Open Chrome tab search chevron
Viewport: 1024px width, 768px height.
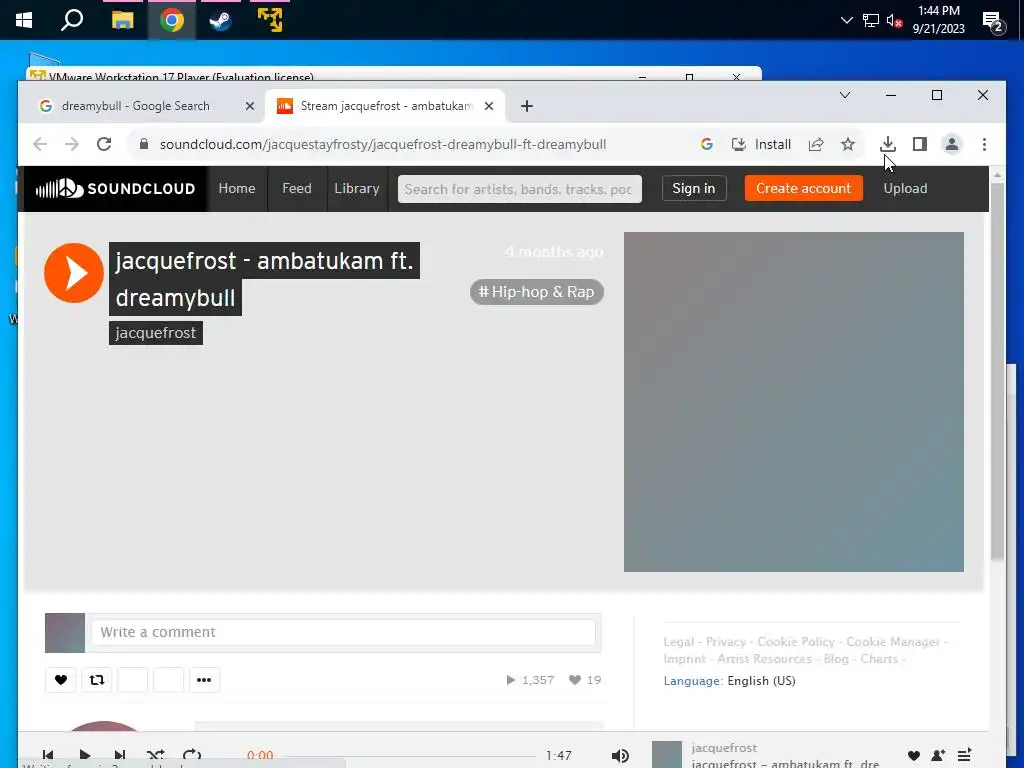(844, 95)
